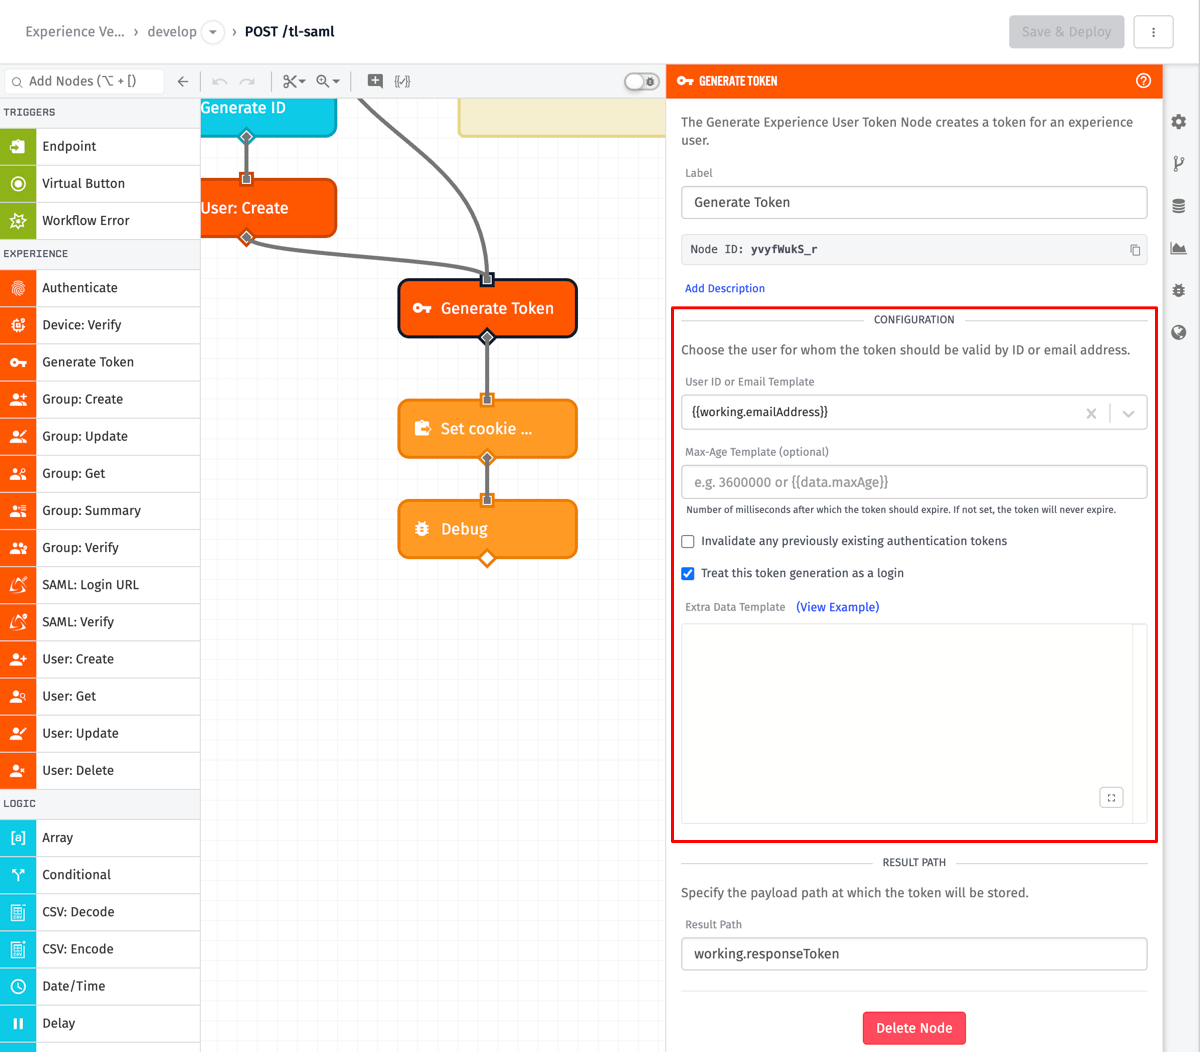Select the Group: Verify palette node

[100, 547]
